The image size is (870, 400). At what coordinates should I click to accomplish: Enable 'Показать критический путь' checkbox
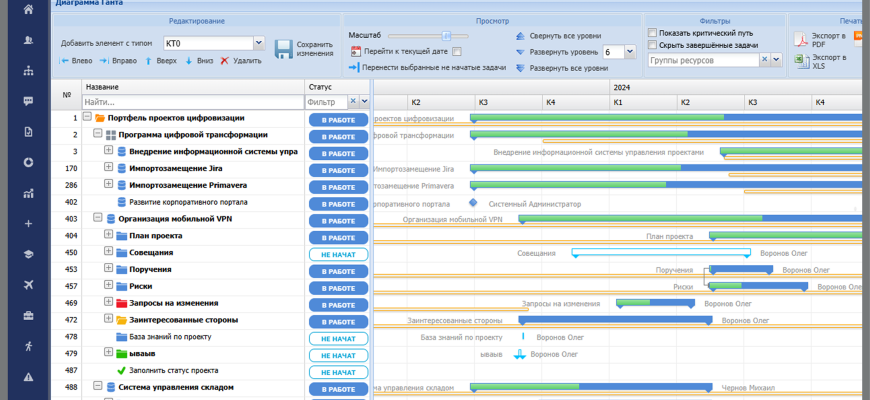[x=653, y=33]
